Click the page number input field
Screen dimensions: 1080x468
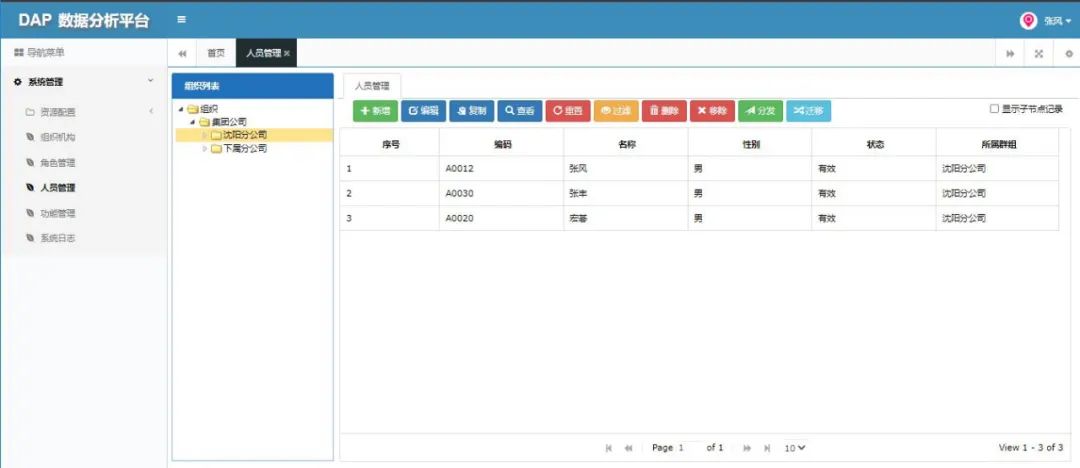689,448
